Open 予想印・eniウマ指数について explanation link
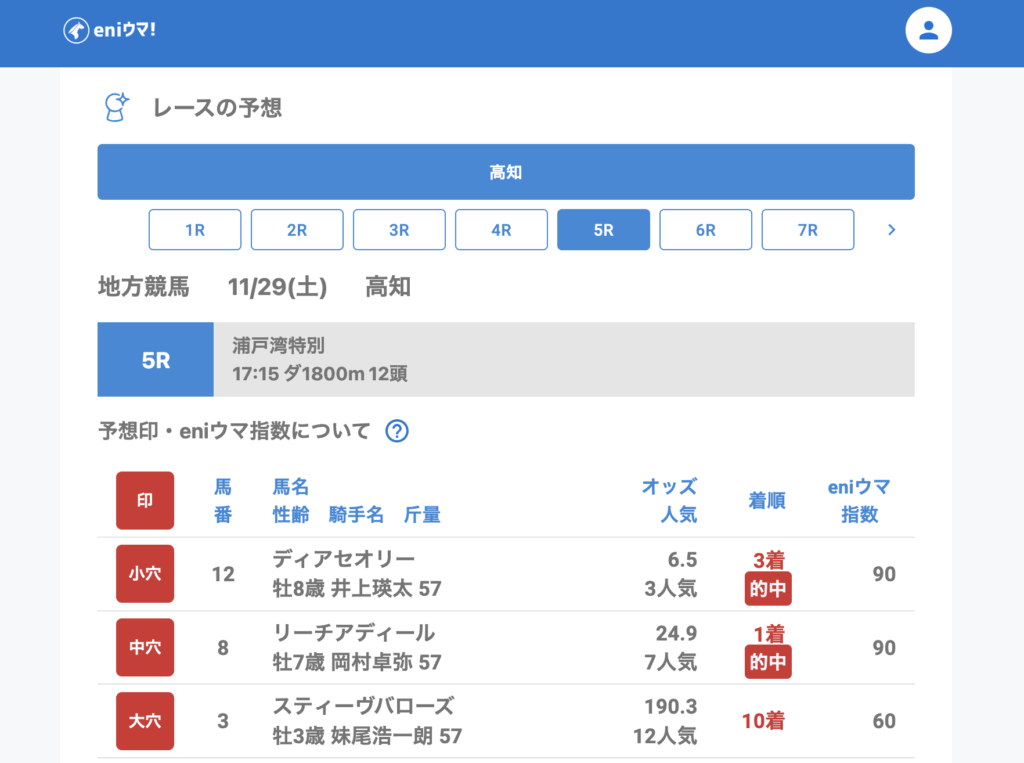 click(x=234, y=431)
